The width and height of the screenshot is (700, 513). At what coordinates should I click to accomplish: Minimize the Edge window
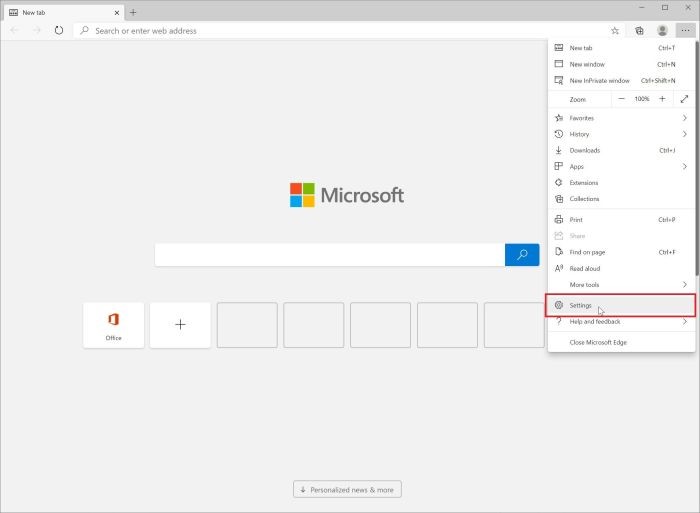tap(642, 8)
